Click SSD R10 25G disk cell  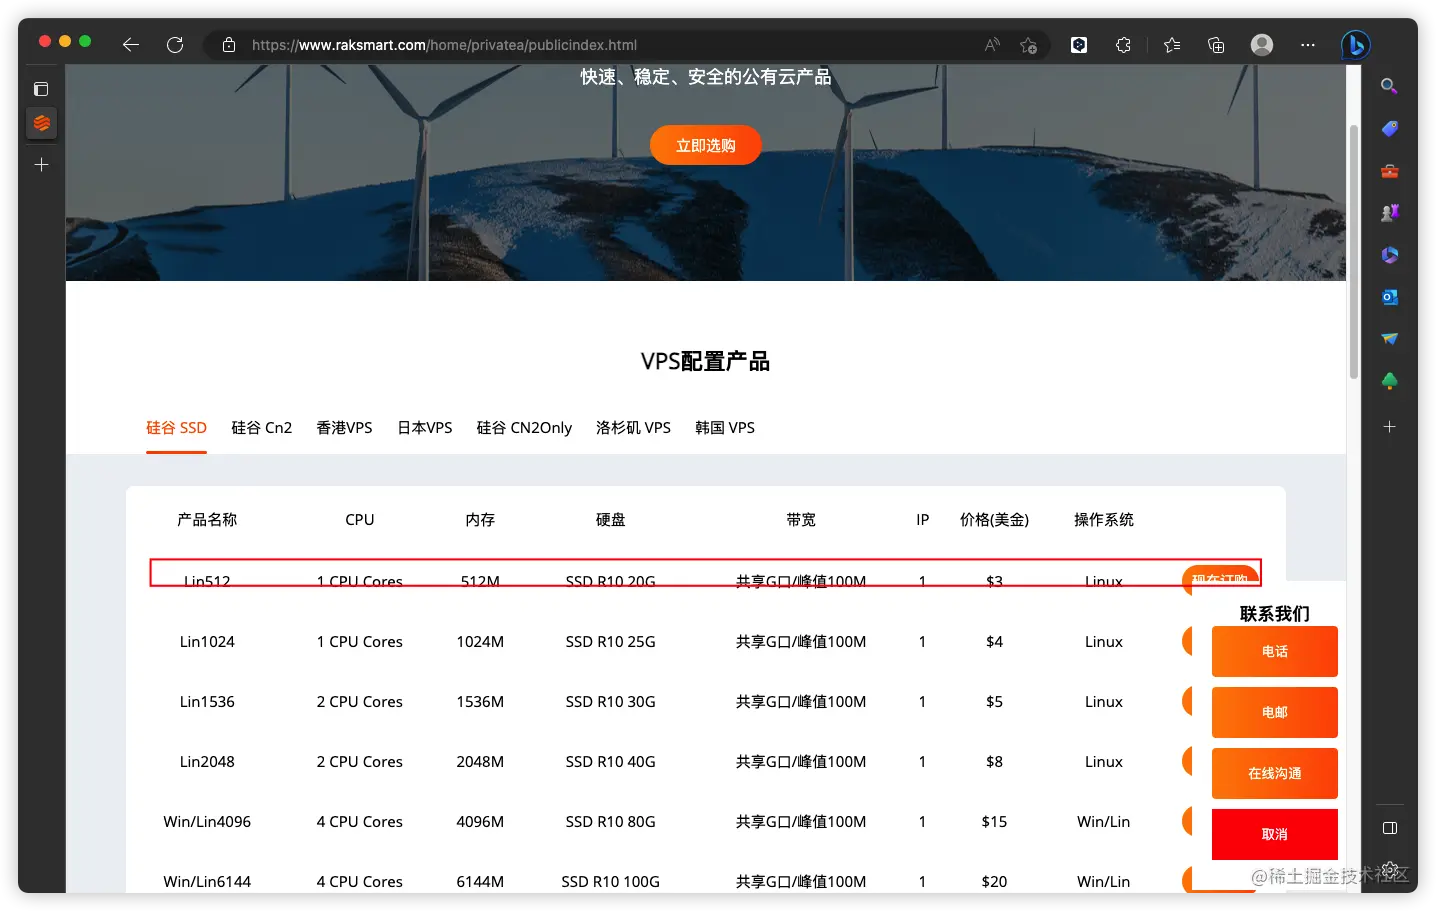611,642
